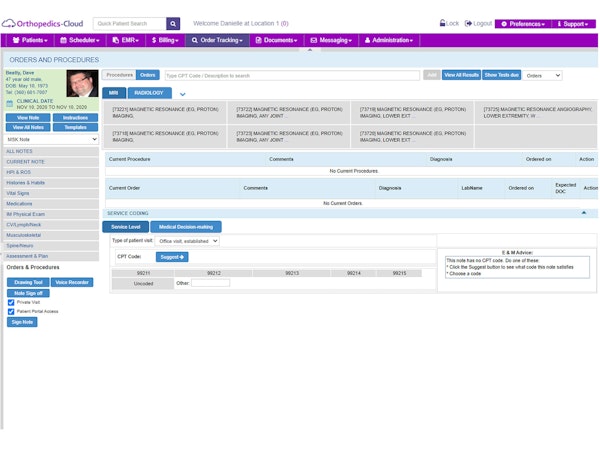This screenshot has width=600, height=450.
Task: Select order code 73221 magnetic resonance
Action: point(165,112)
